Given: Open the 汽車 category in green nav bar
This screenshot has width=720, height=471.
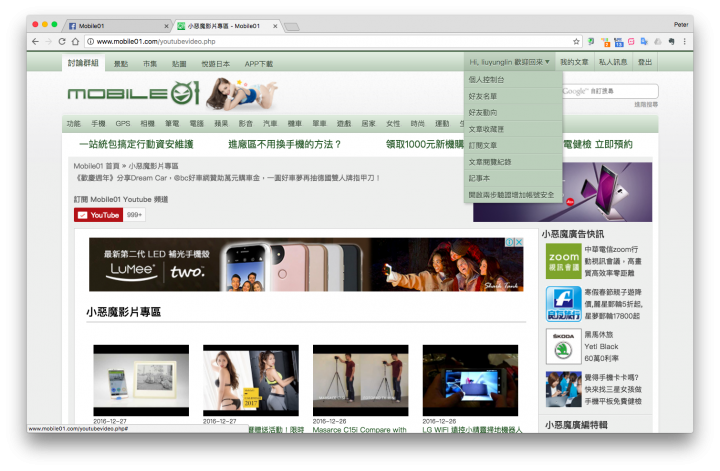Looking at the screenshot, I should pyautogui.click(x=270, y=123).
